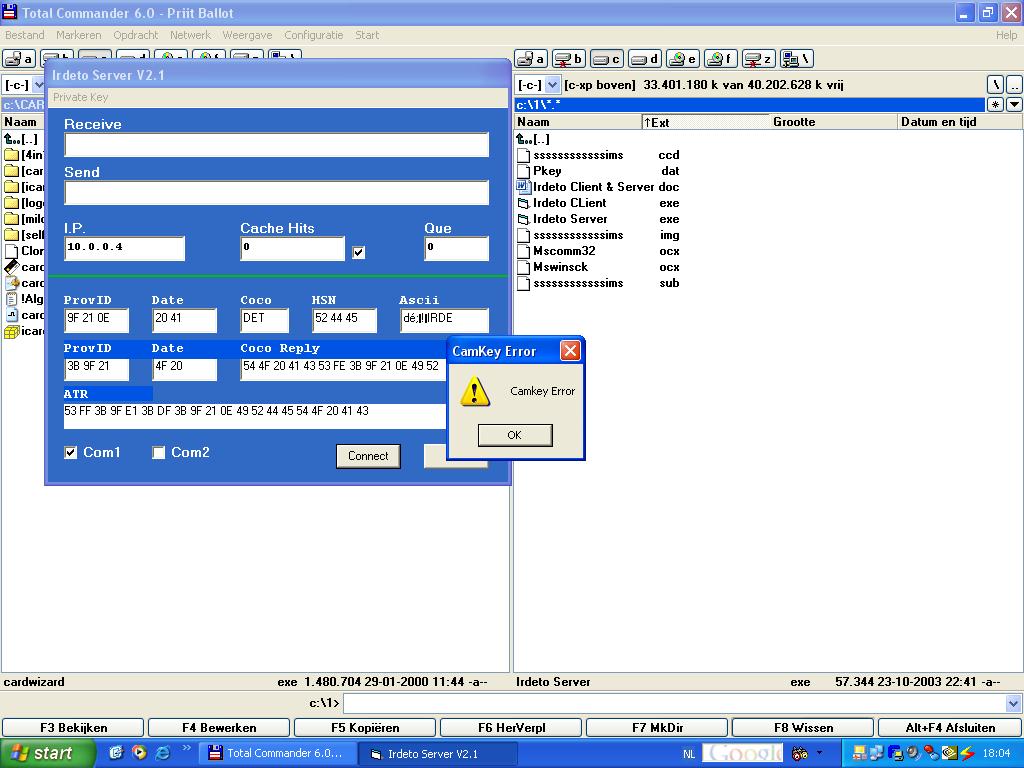Go to root directory in right panel

point(995,84)
